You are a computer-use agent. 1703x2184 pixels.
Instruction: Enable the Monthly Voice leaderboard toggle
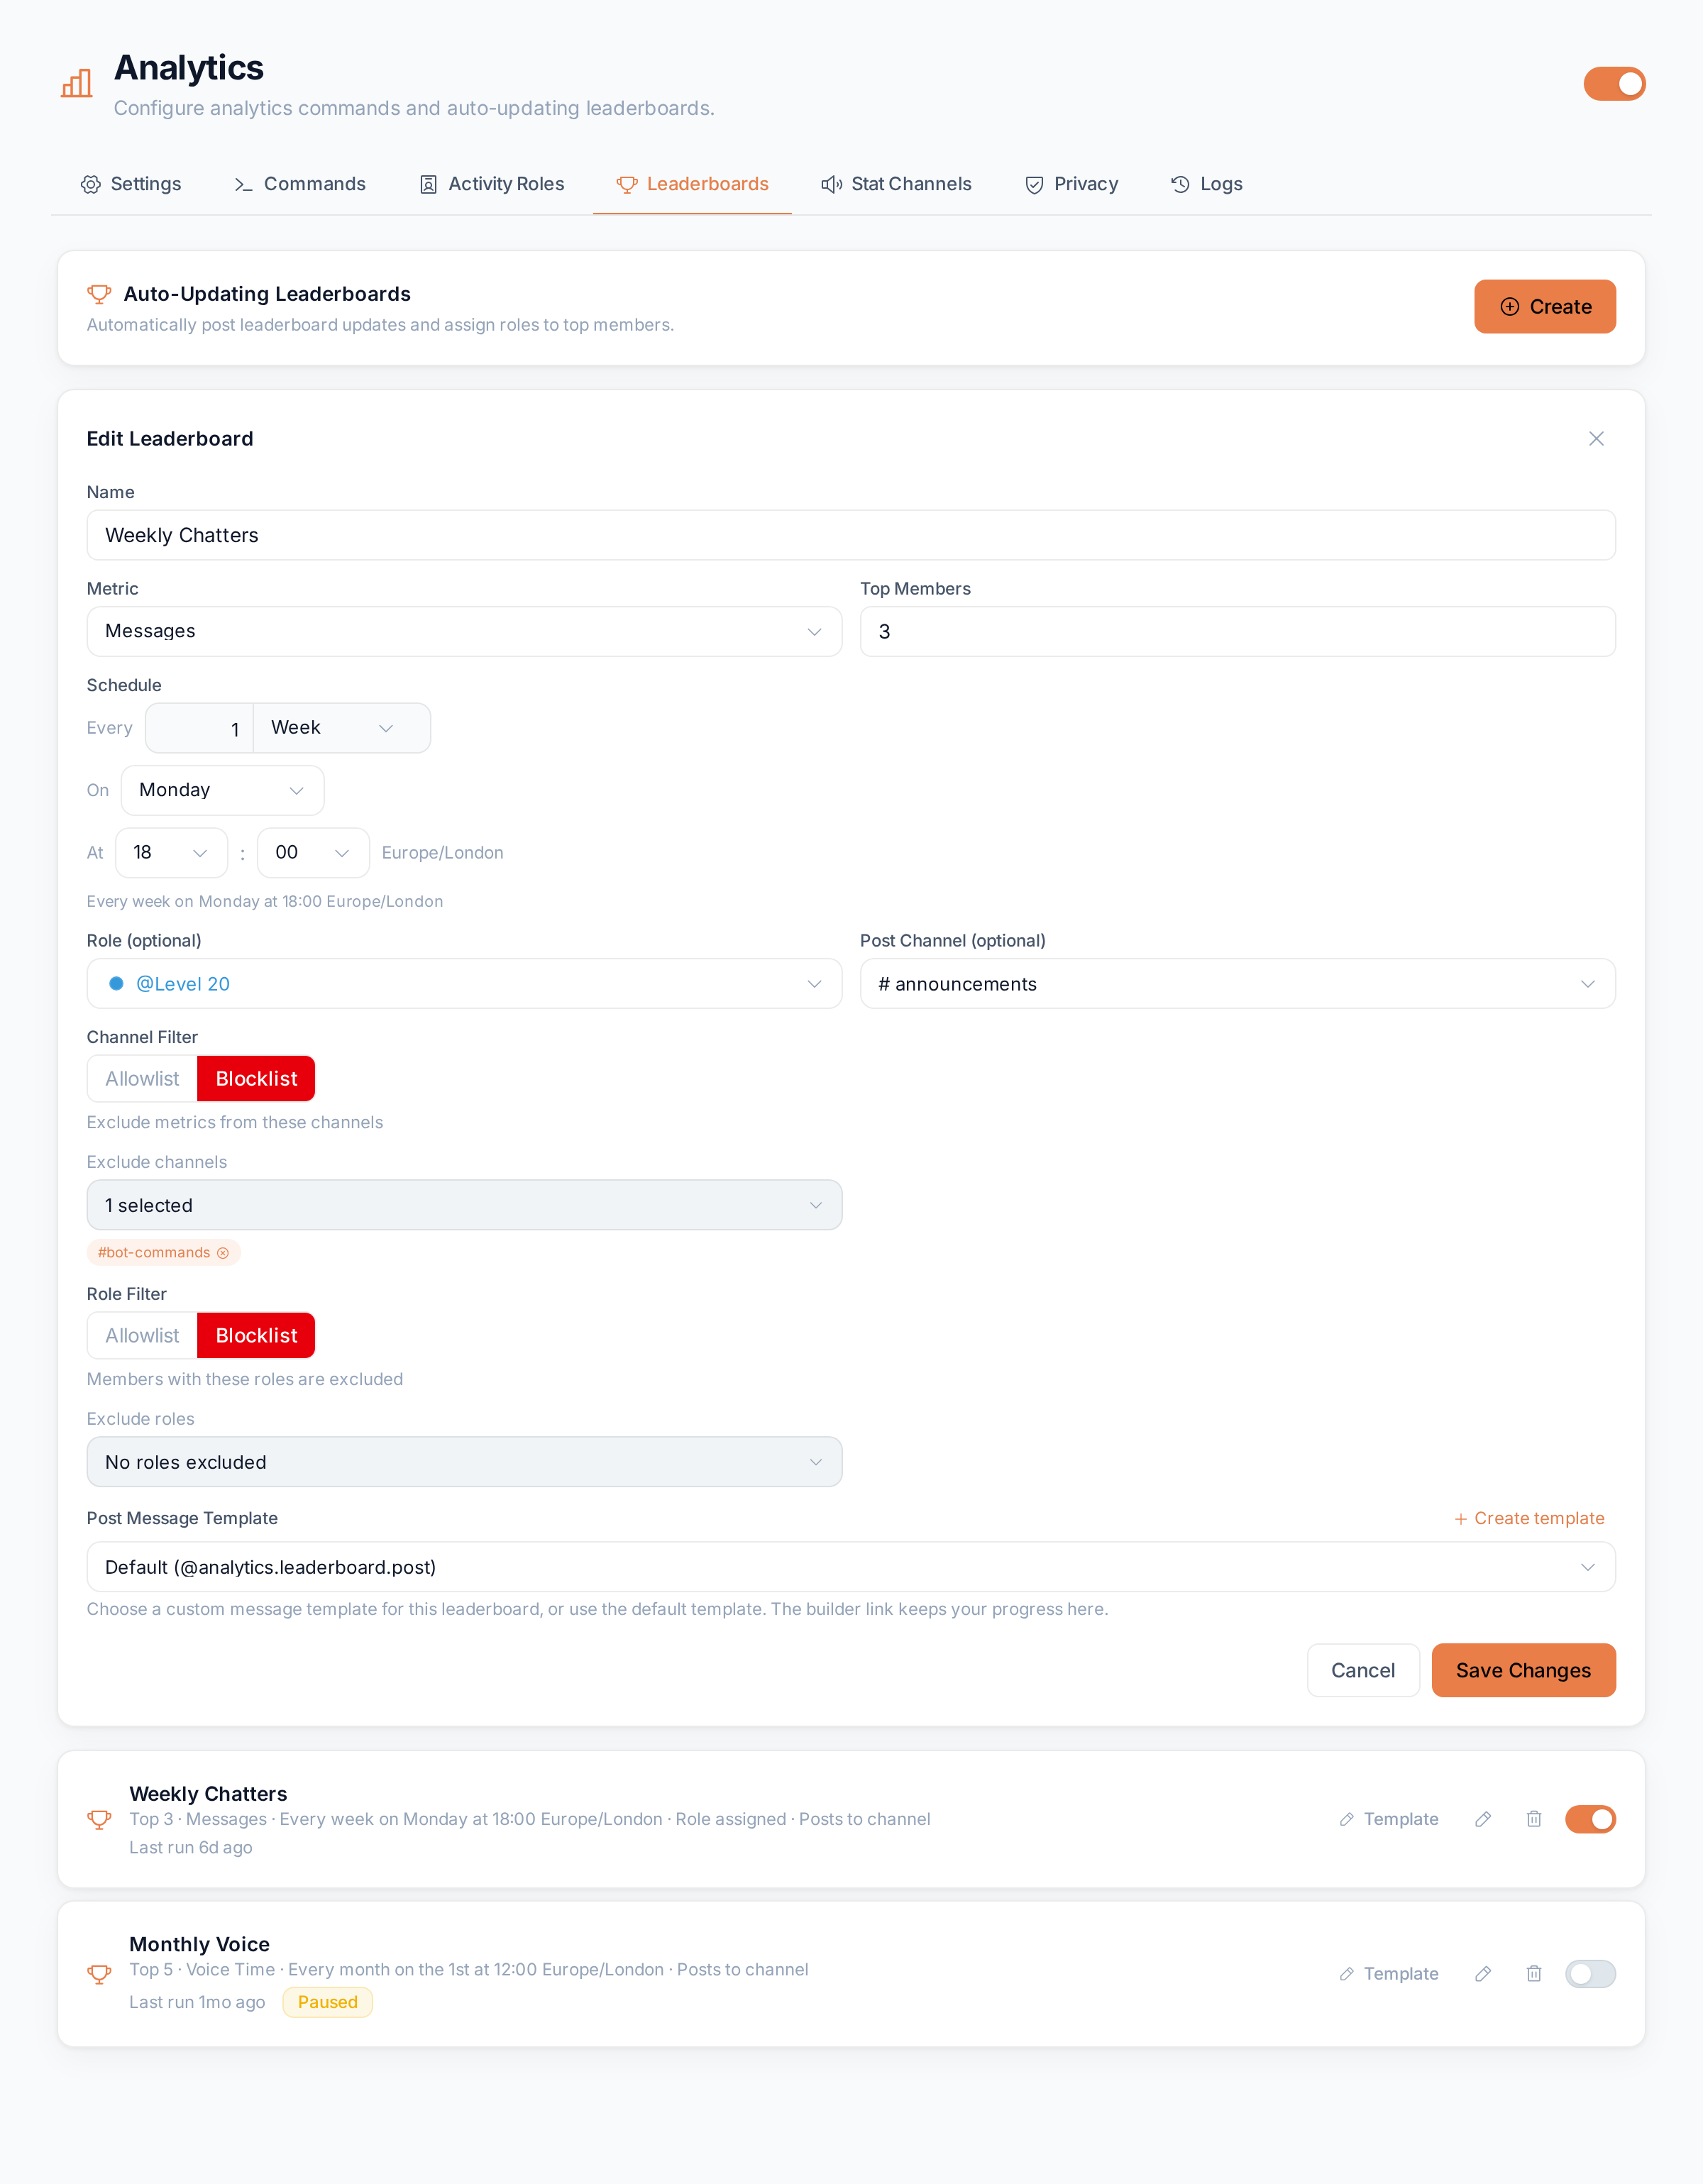point(1590,1974)
